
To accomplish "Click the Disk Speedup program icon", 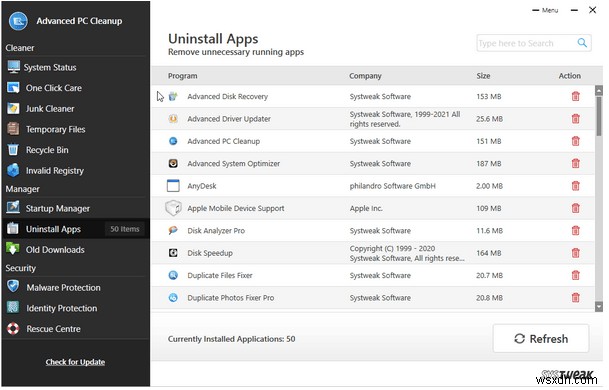I will tap(173, 253).
